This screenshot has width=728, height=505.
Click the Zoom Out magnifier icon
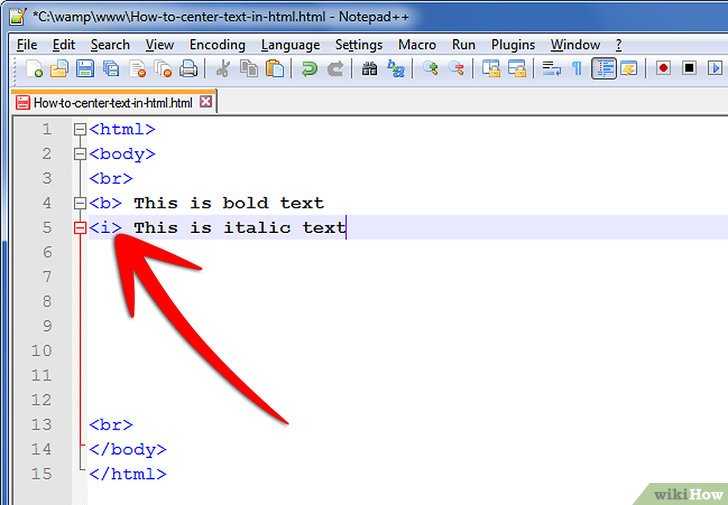click(x=456, y=69)
